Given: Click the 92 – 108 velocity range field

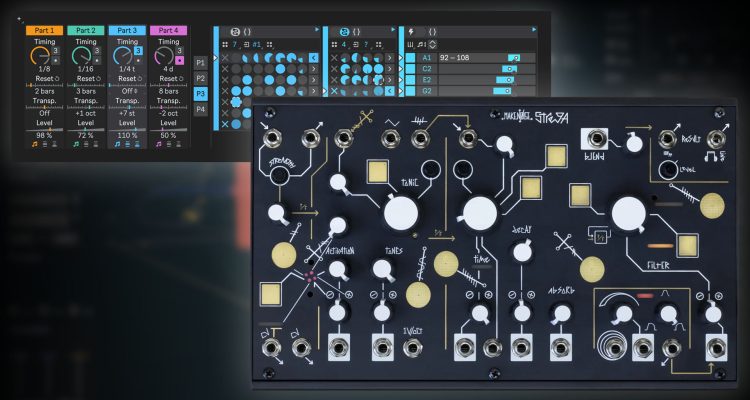Looking at the screenshot, I should pyautogui.click(x=486, y=58).
